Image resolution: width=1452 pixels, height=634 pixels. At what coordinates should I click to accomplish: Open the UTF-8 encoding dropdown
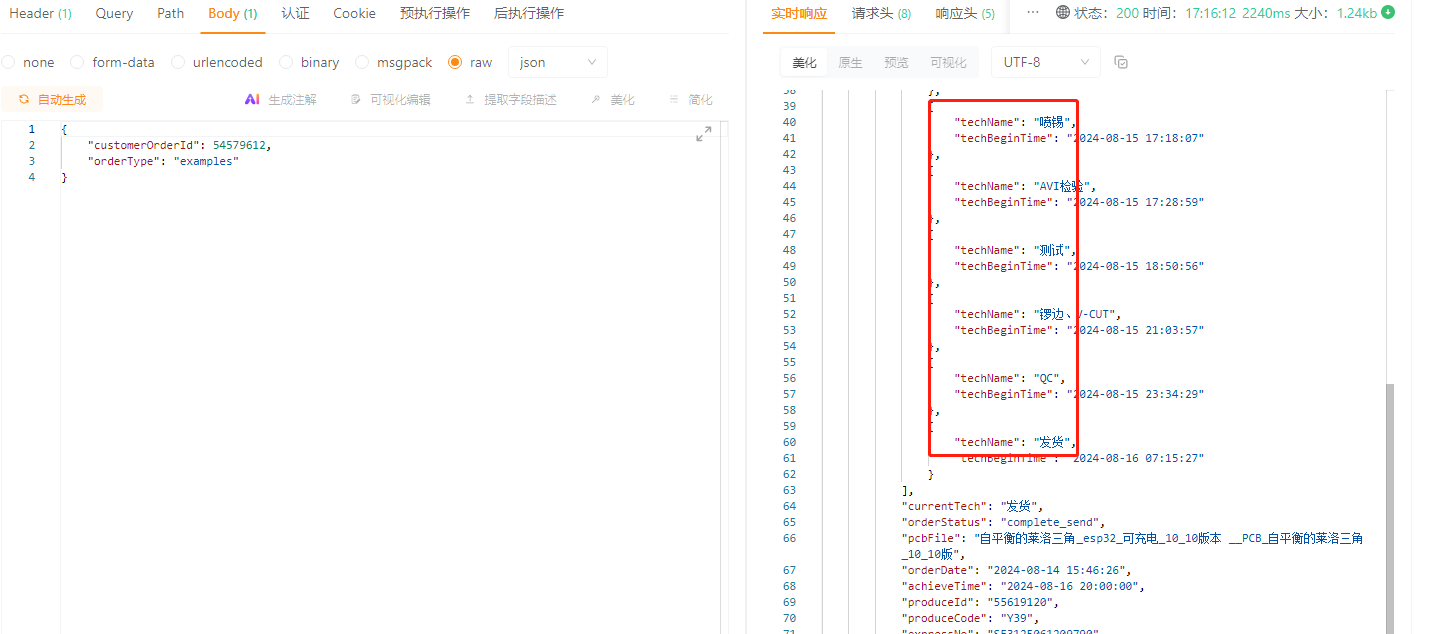point(1045,62)
